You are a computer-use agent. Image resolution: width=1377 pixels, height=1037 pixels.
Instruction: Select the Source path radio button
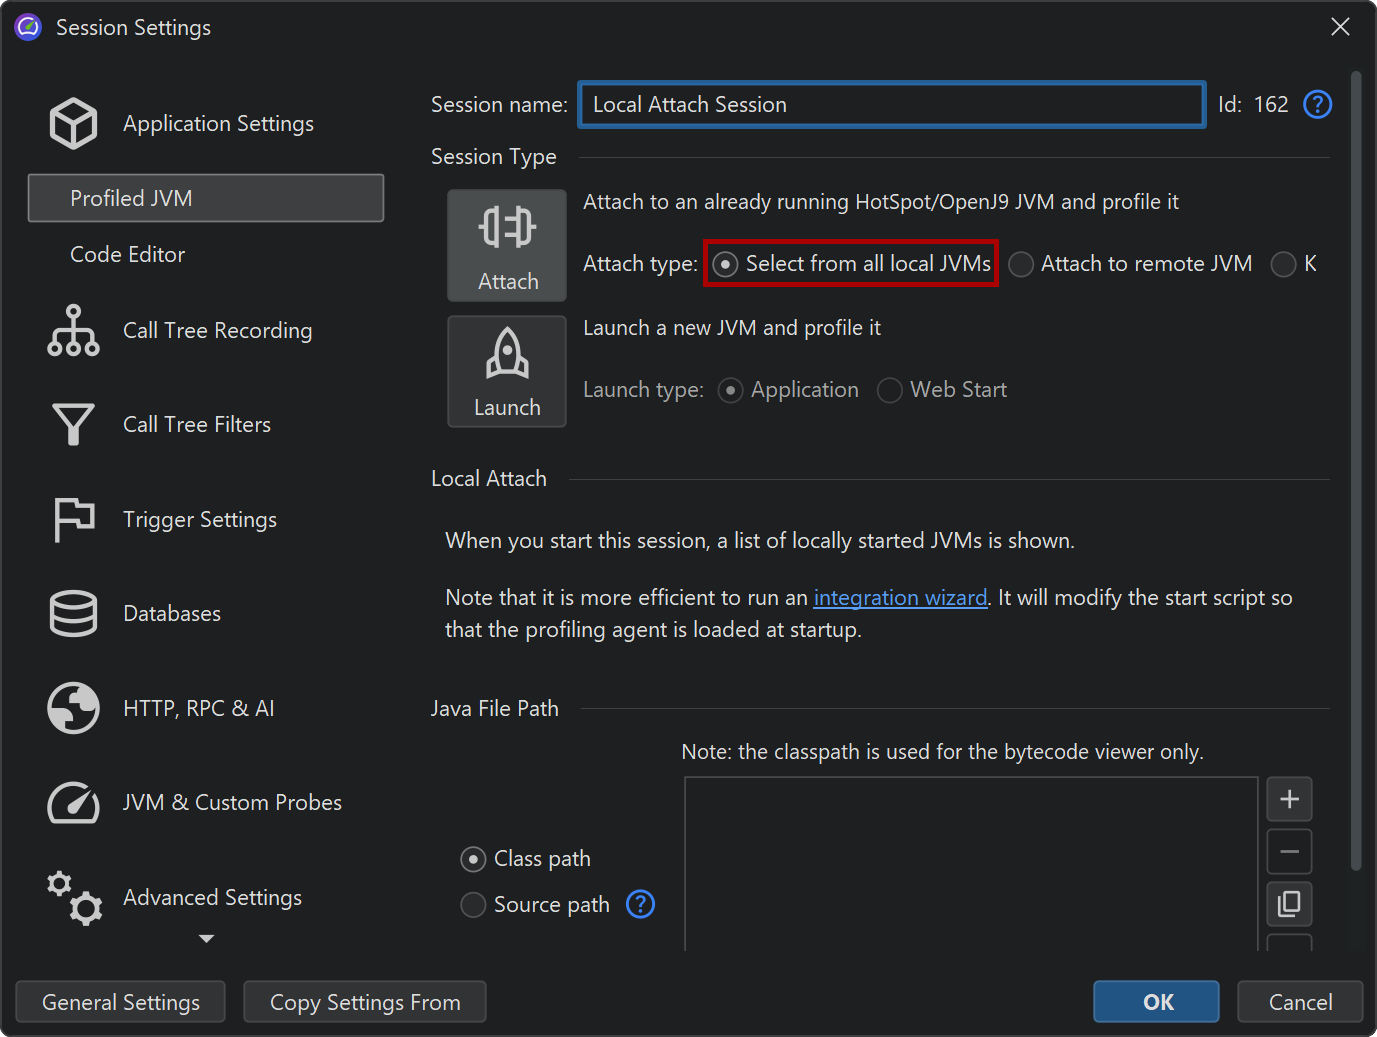(x=473, y=905)
